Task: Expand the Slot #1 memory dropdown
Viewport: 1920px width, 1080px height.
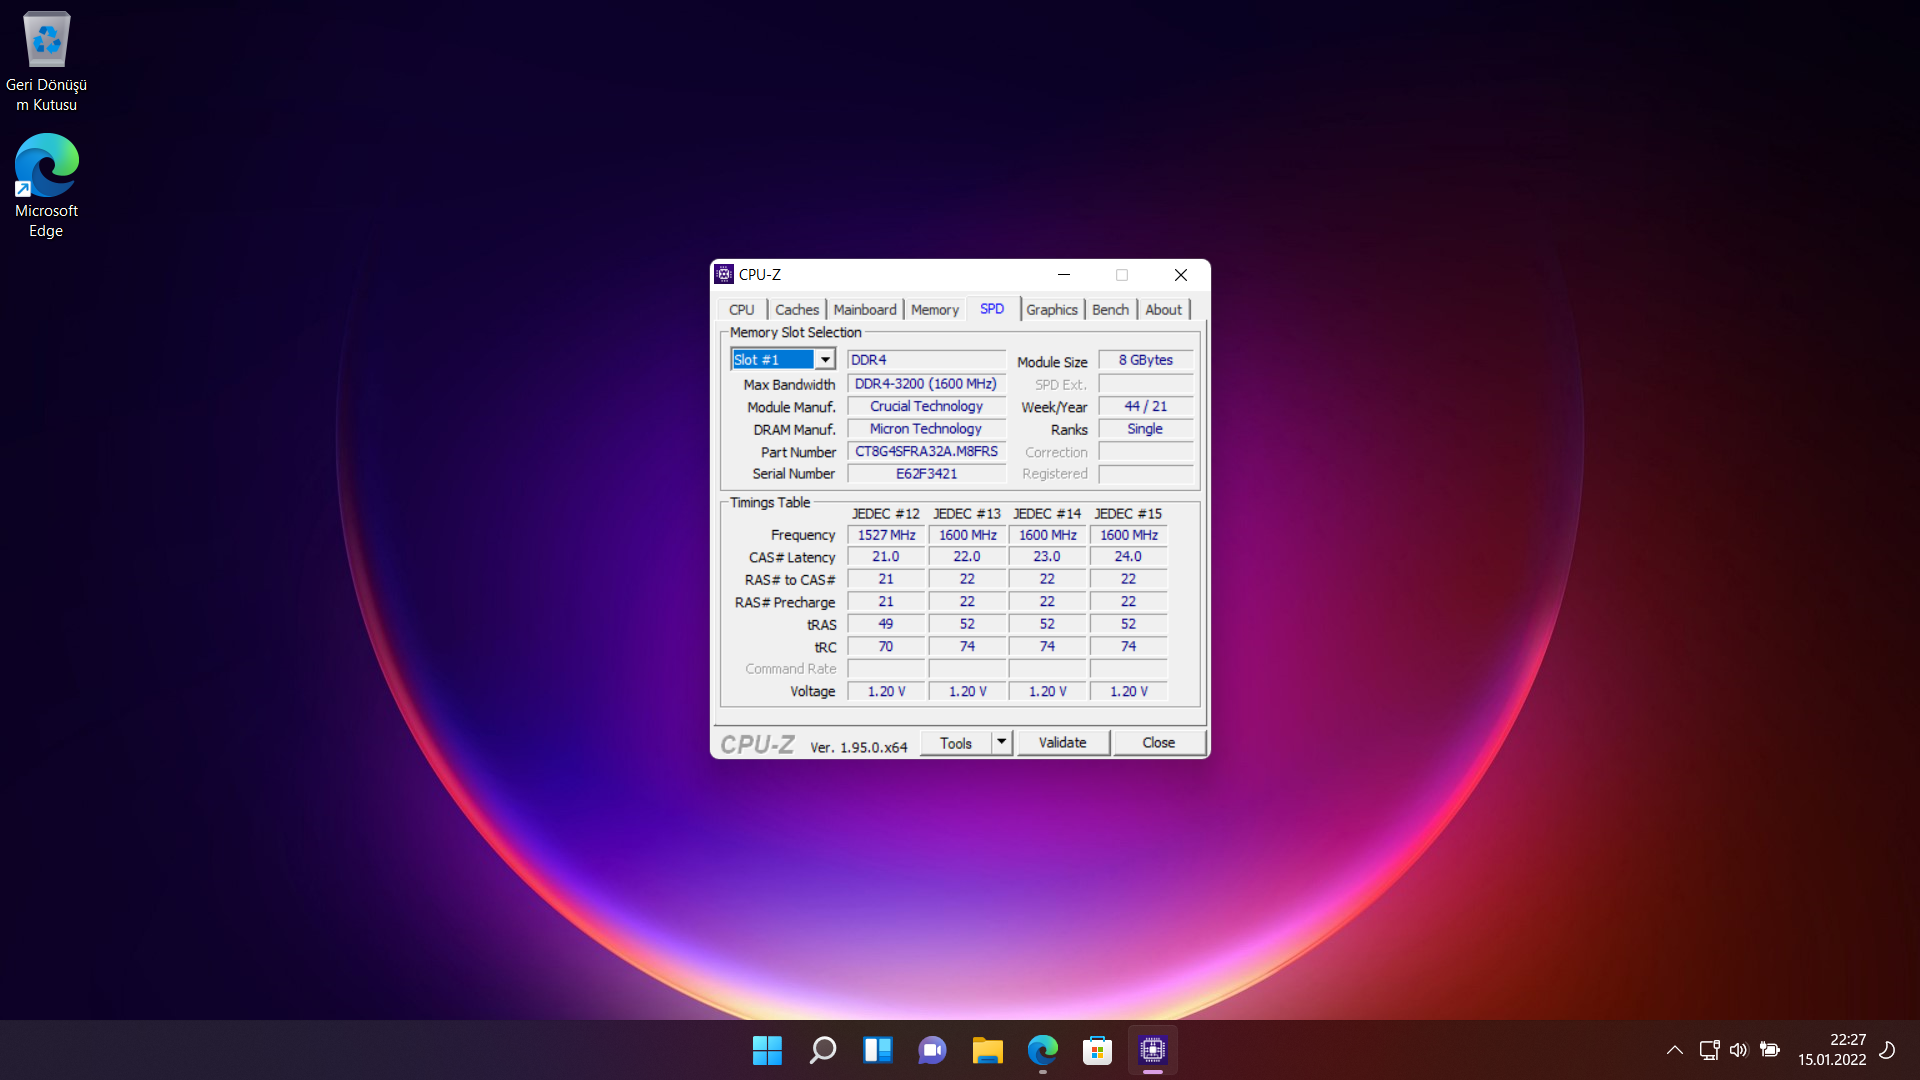Action: [825, 360]
